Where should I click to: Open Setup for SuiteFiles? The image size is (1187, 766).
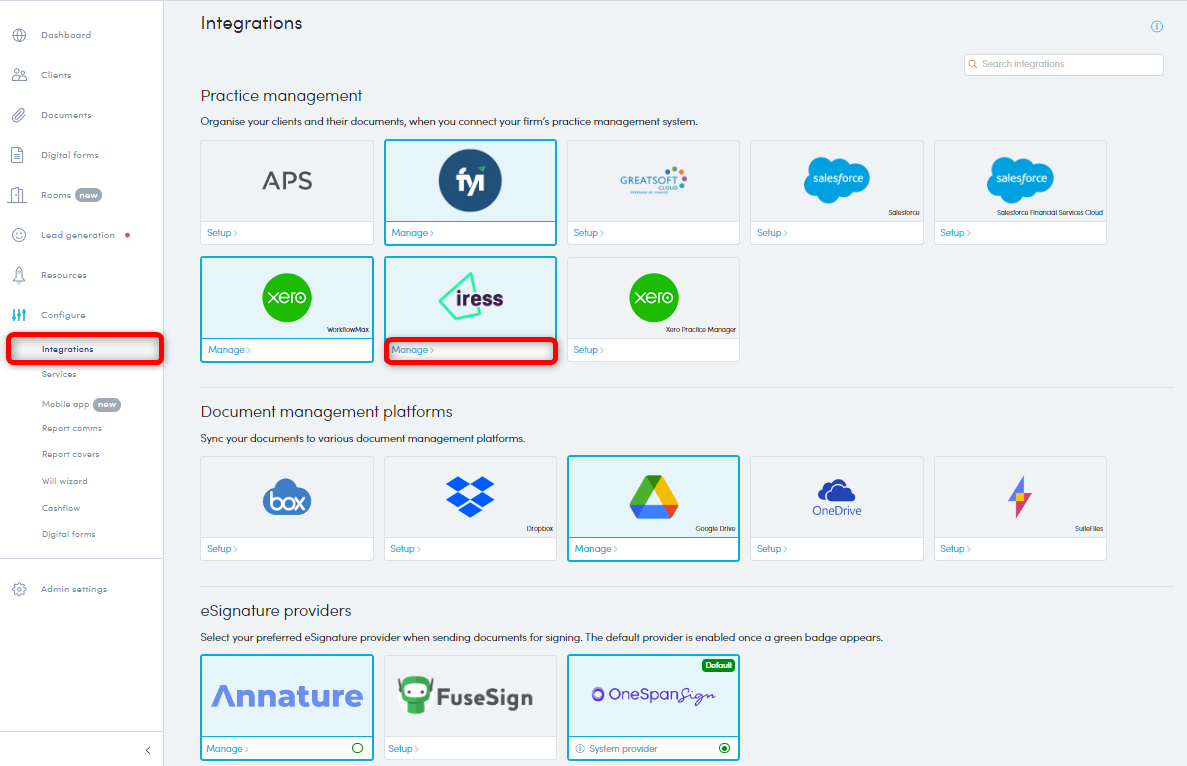[x=955, y=549]
